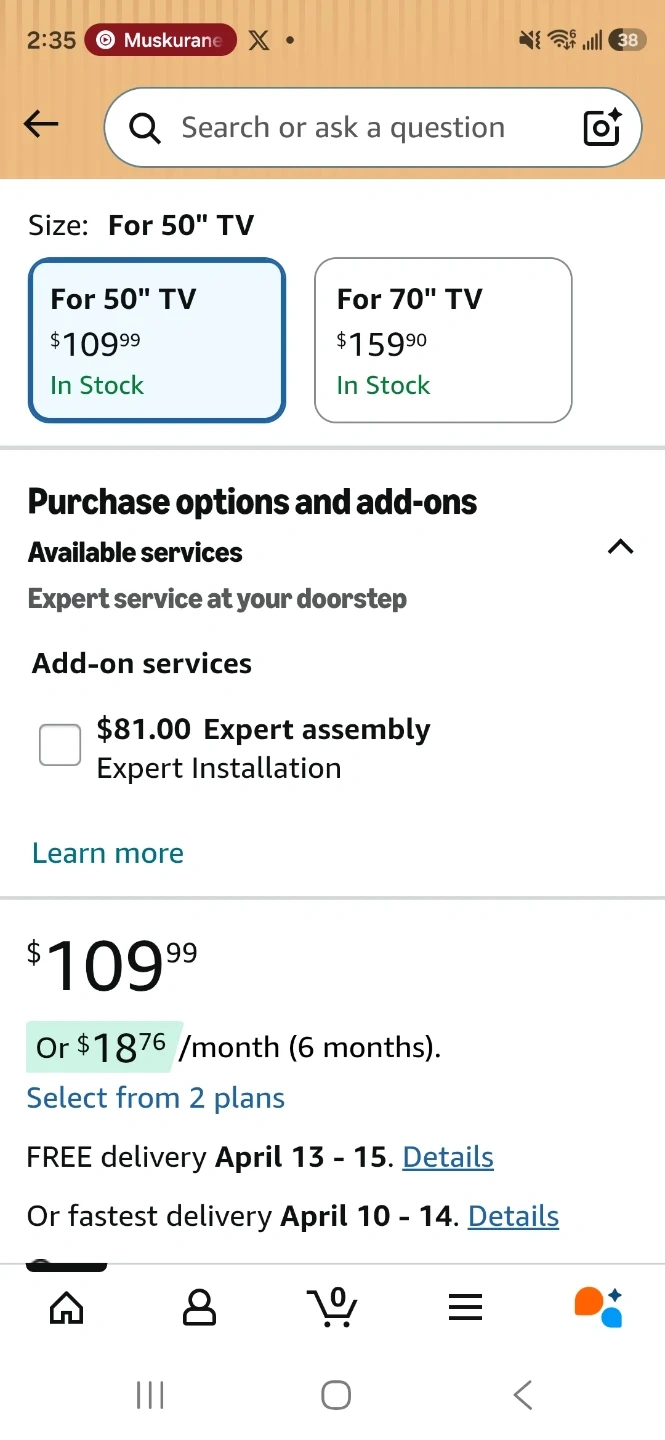Select the For 50" TV size
The height and width of the screenshot is (1440, 665).
pyautogui.click(x=157, y=341)
